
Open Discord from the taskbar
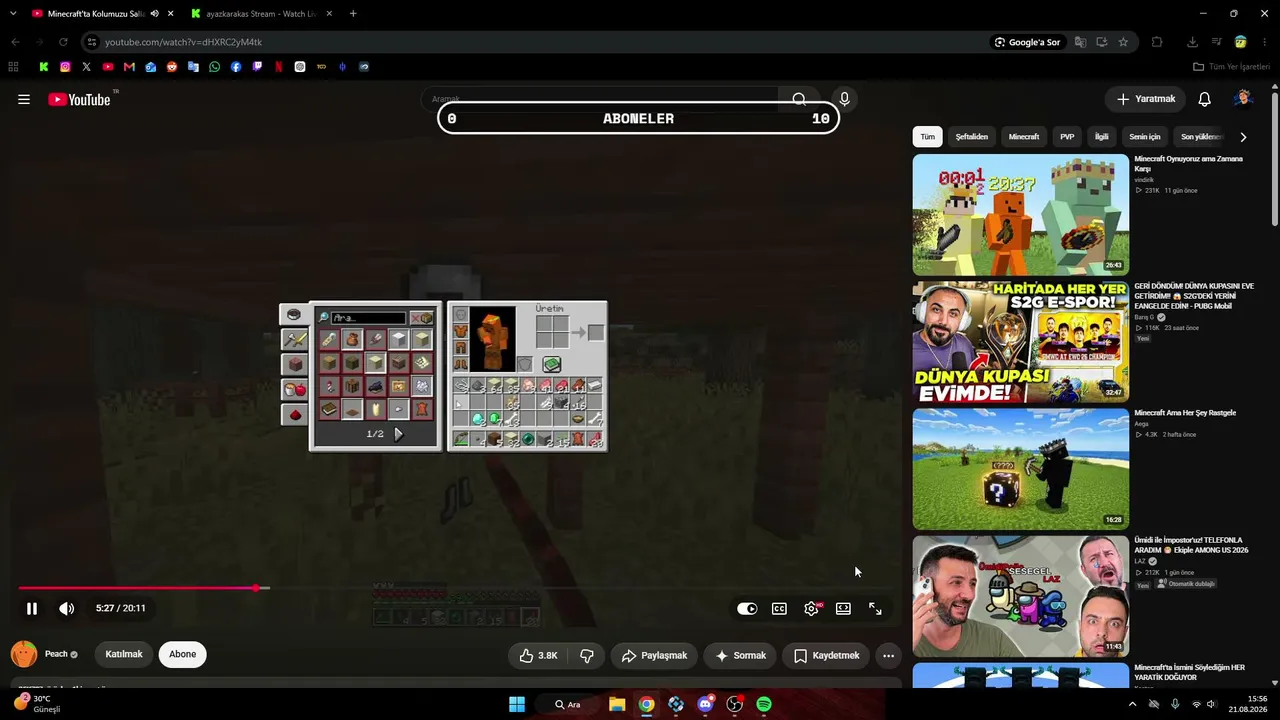pyautogui.click(x=706, y=704)
